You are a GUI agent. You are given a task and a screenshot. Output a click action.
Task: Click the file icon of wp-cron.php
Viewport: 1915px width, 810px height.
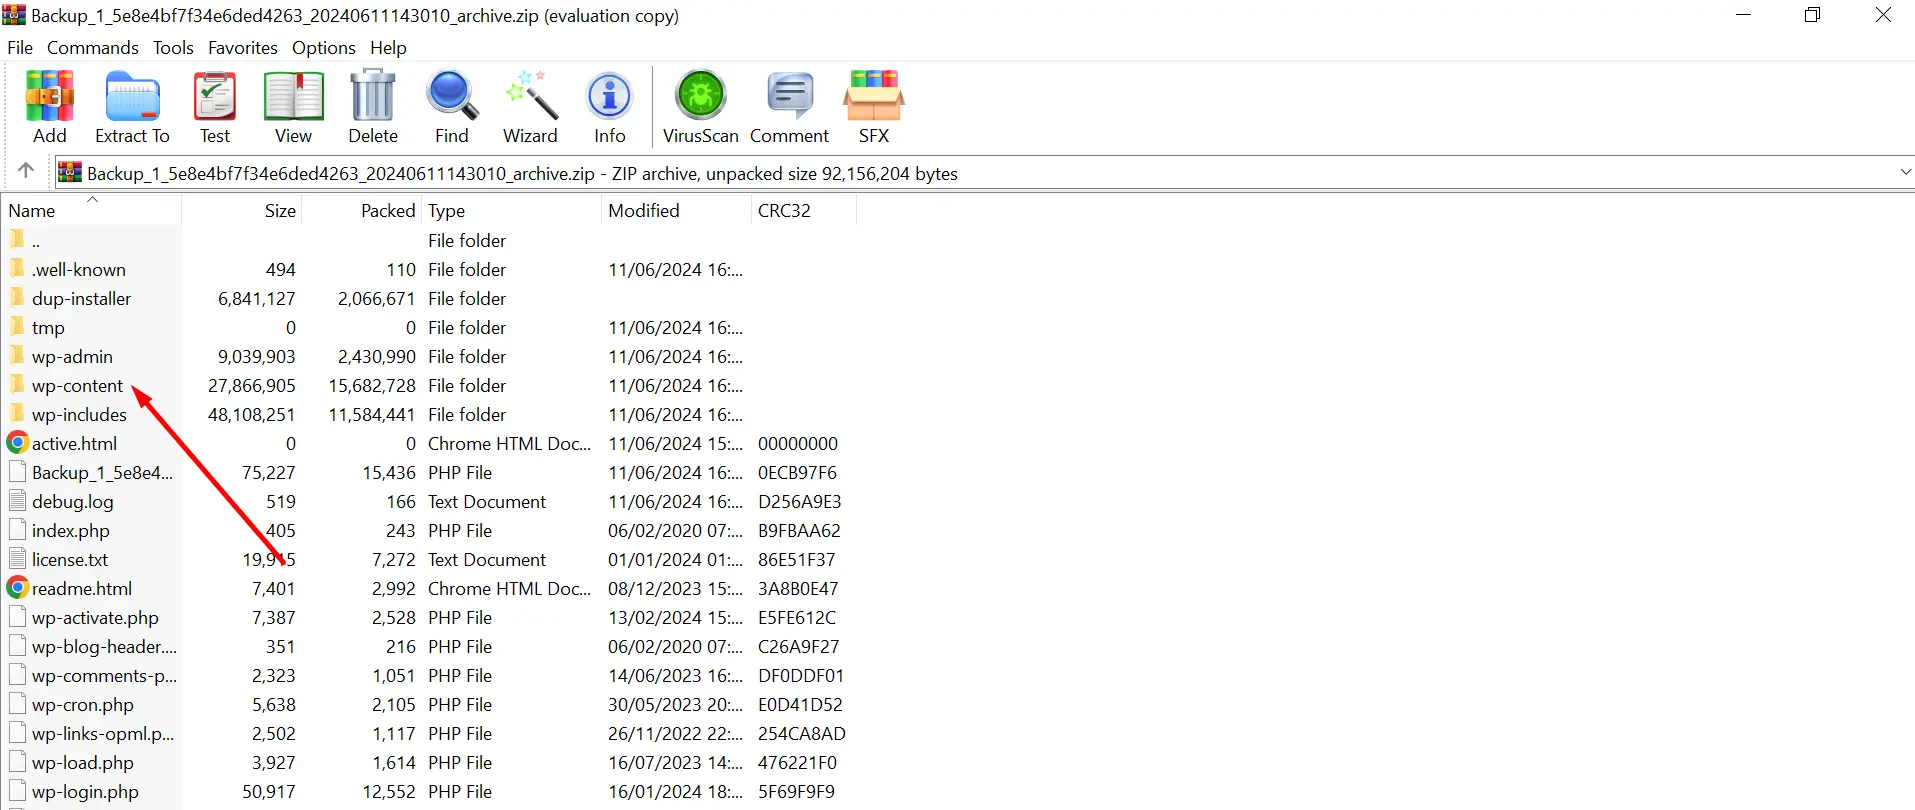point(17,704)
